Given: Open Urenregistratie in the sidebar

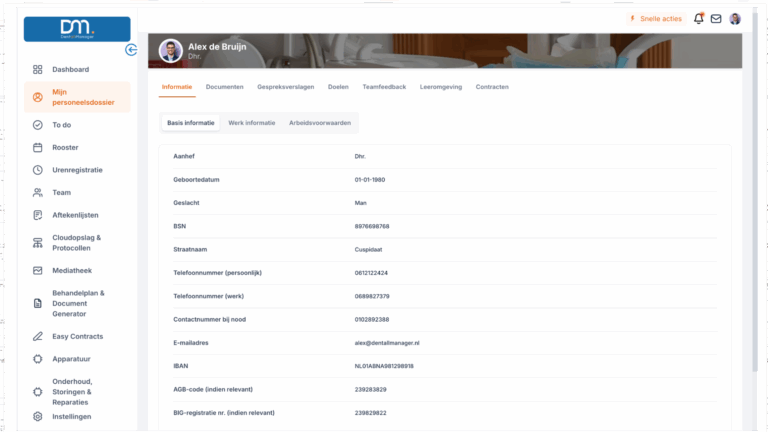Looking at the screenshot, I should 77,170.
